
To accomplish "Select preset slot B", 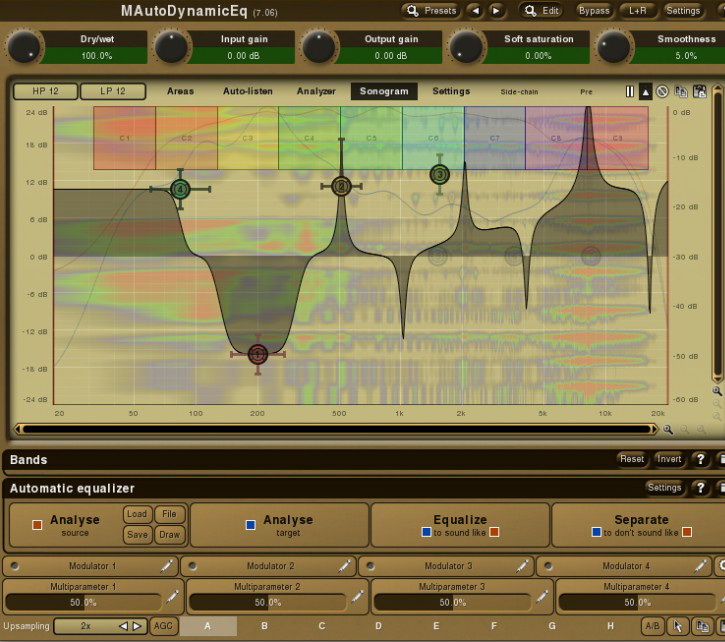I will tap(264, 626).
